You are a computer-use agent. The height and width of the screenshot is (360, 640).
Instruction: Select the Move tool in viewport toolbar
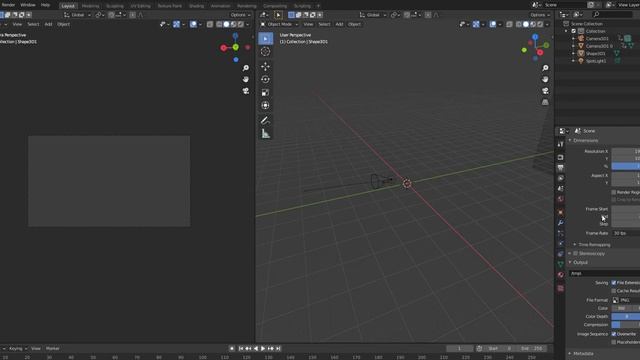[265, 66]
